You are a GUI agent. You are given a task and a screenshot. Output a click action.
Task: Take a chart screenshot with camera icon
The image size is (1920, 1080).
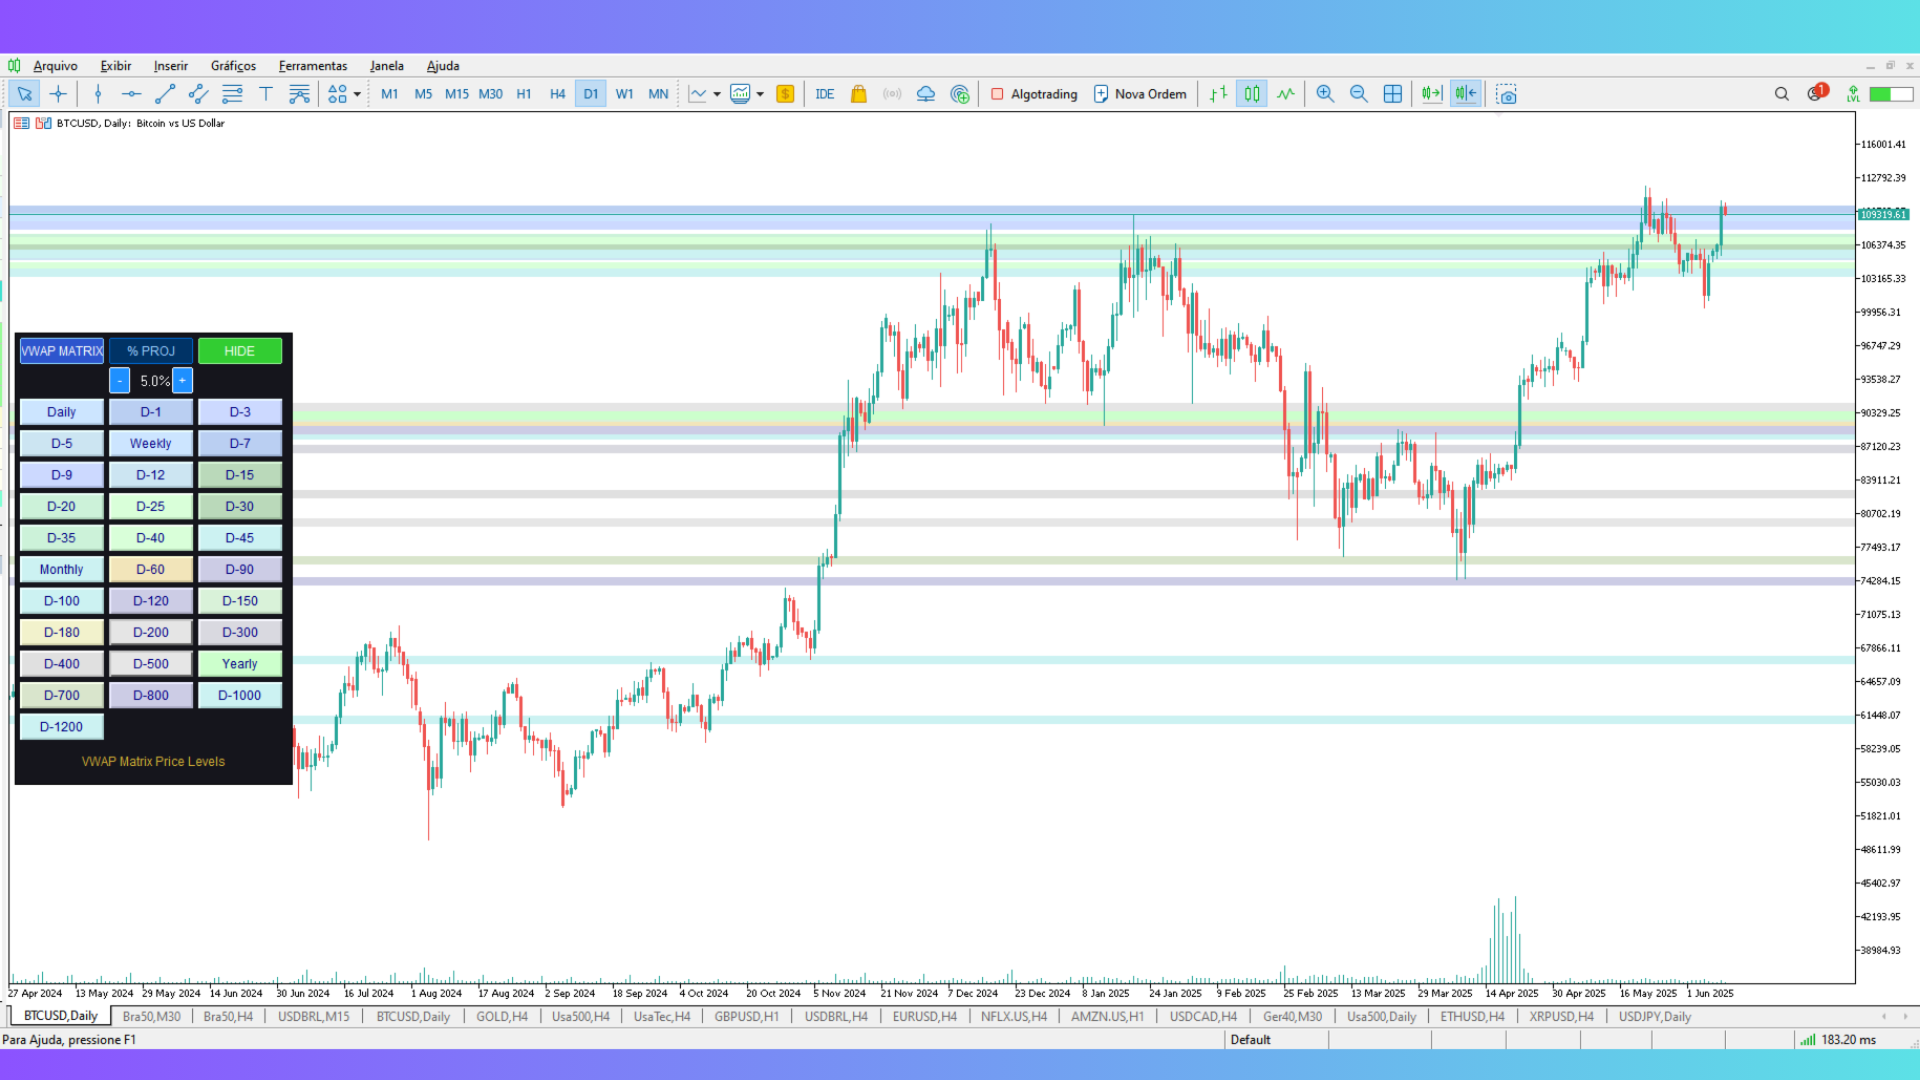[x=1506, y=94]
